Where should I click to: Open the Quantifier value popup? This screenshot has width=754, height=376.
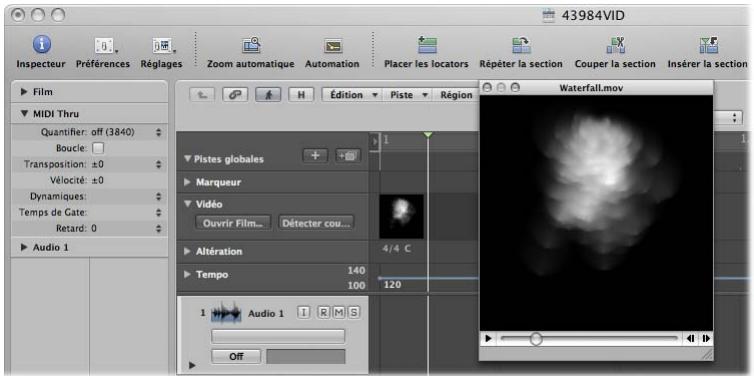coord(159,132)
